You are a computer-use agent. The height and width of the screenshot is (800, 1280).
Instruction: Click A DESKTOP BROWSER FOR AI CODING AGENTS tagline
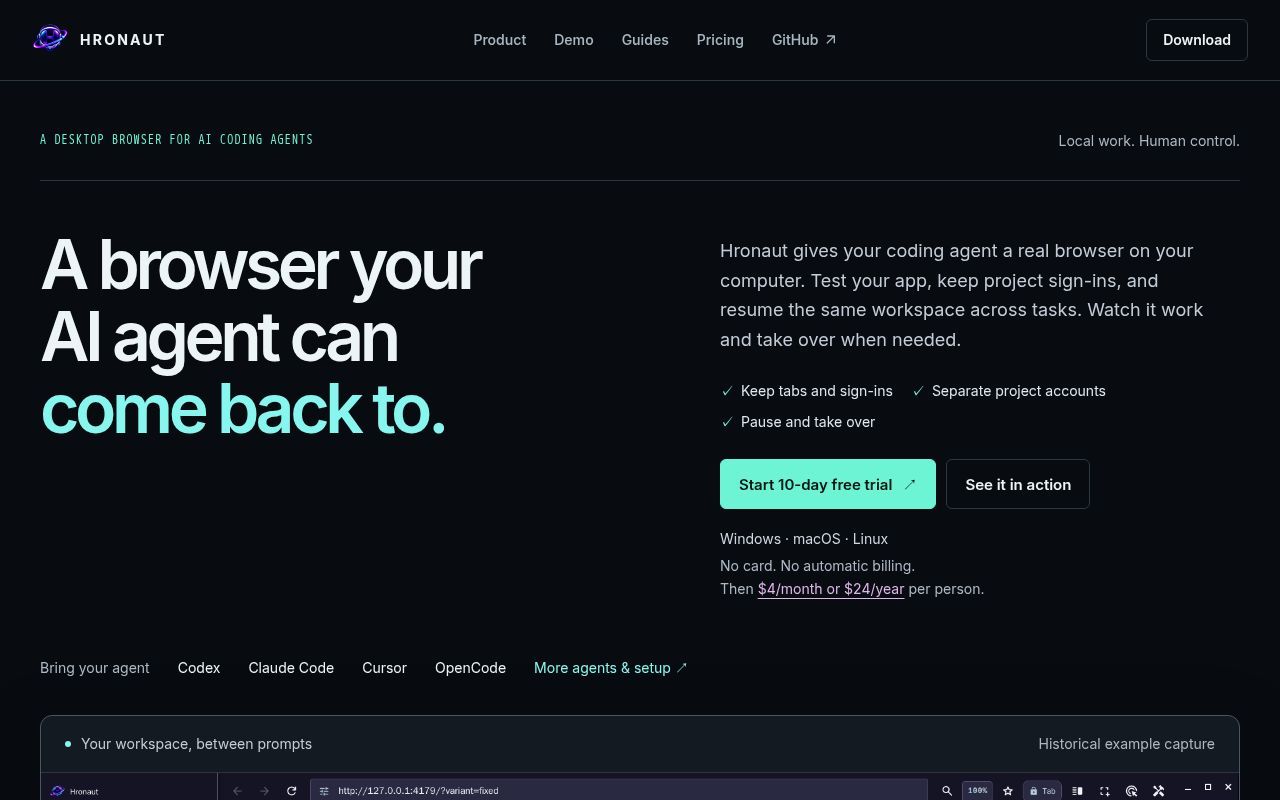[177, 139]
